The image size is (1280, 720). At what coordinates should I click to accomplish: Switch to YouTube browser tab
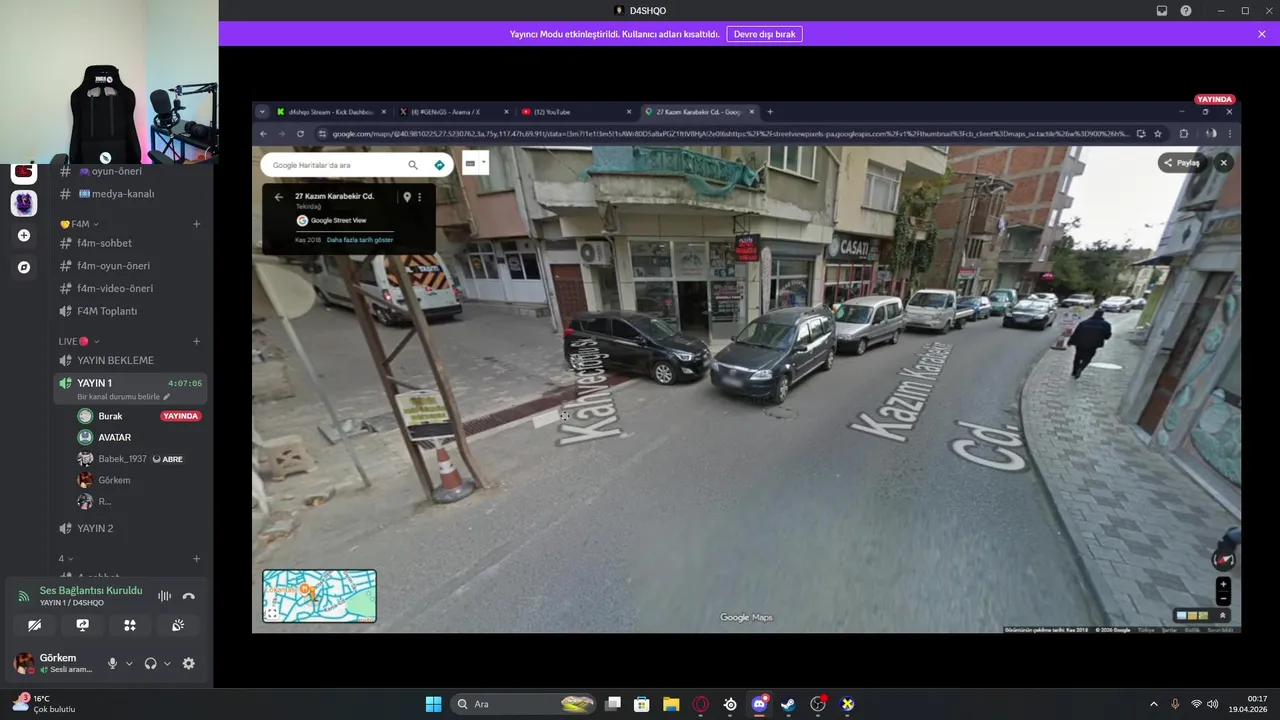point(575,112)
